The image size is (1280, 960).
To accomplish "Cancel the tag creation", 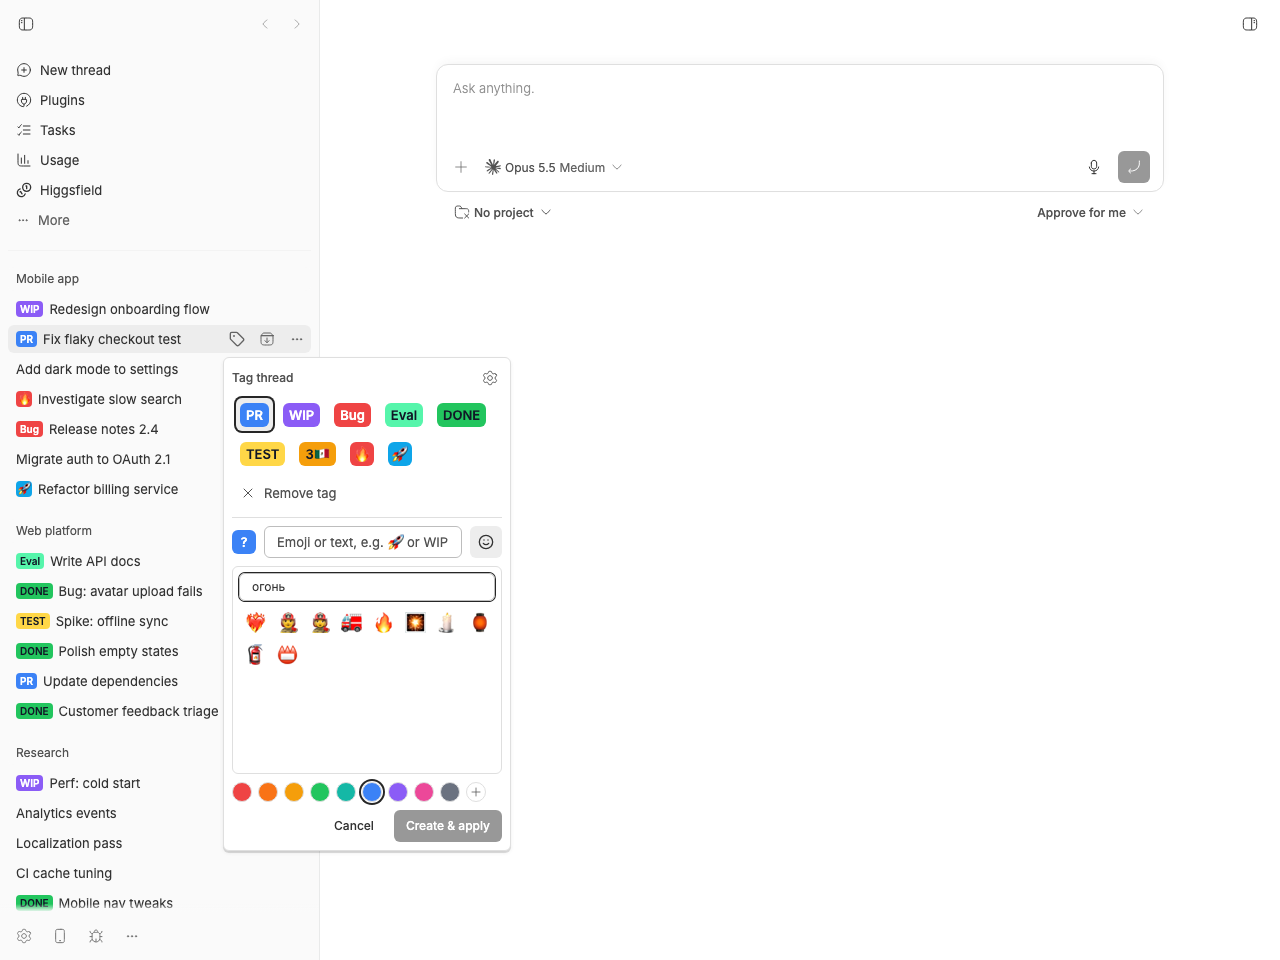I will (354, 826).
